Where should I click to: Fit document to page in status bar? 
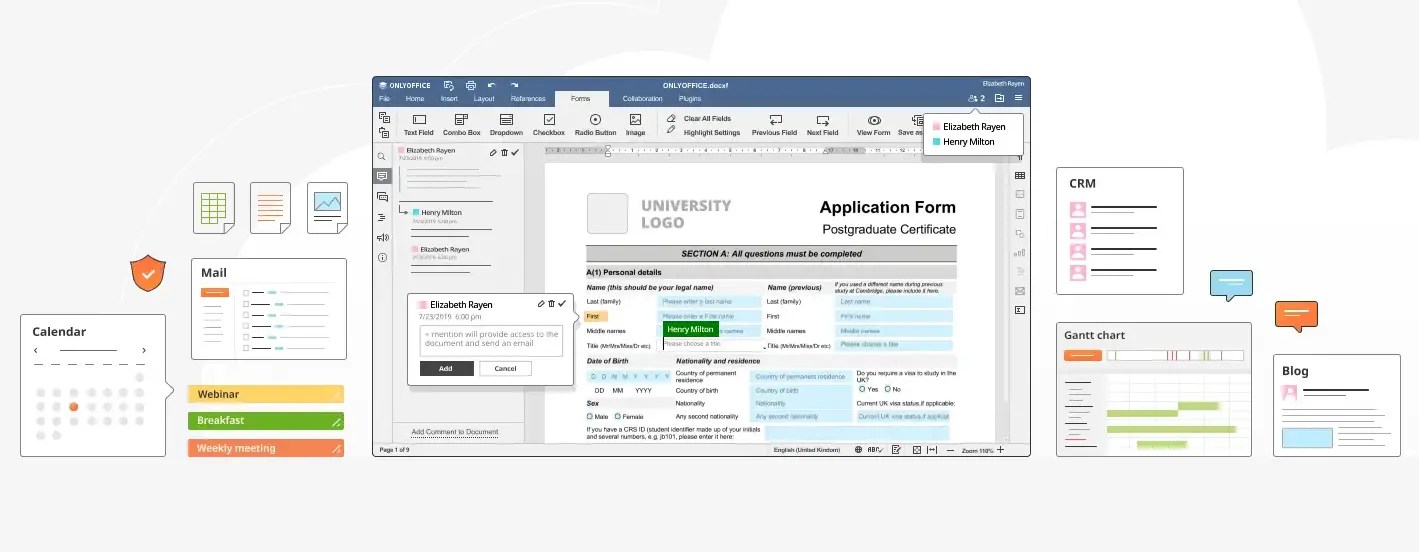tap(916, 450)
